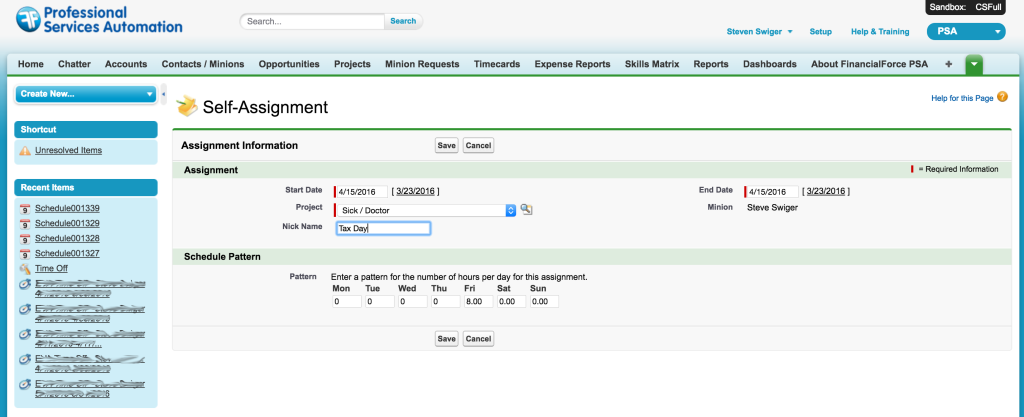The height and width of the screenshot is (417, 1024).
Task: Open the Projects tab
Action: 352,64
